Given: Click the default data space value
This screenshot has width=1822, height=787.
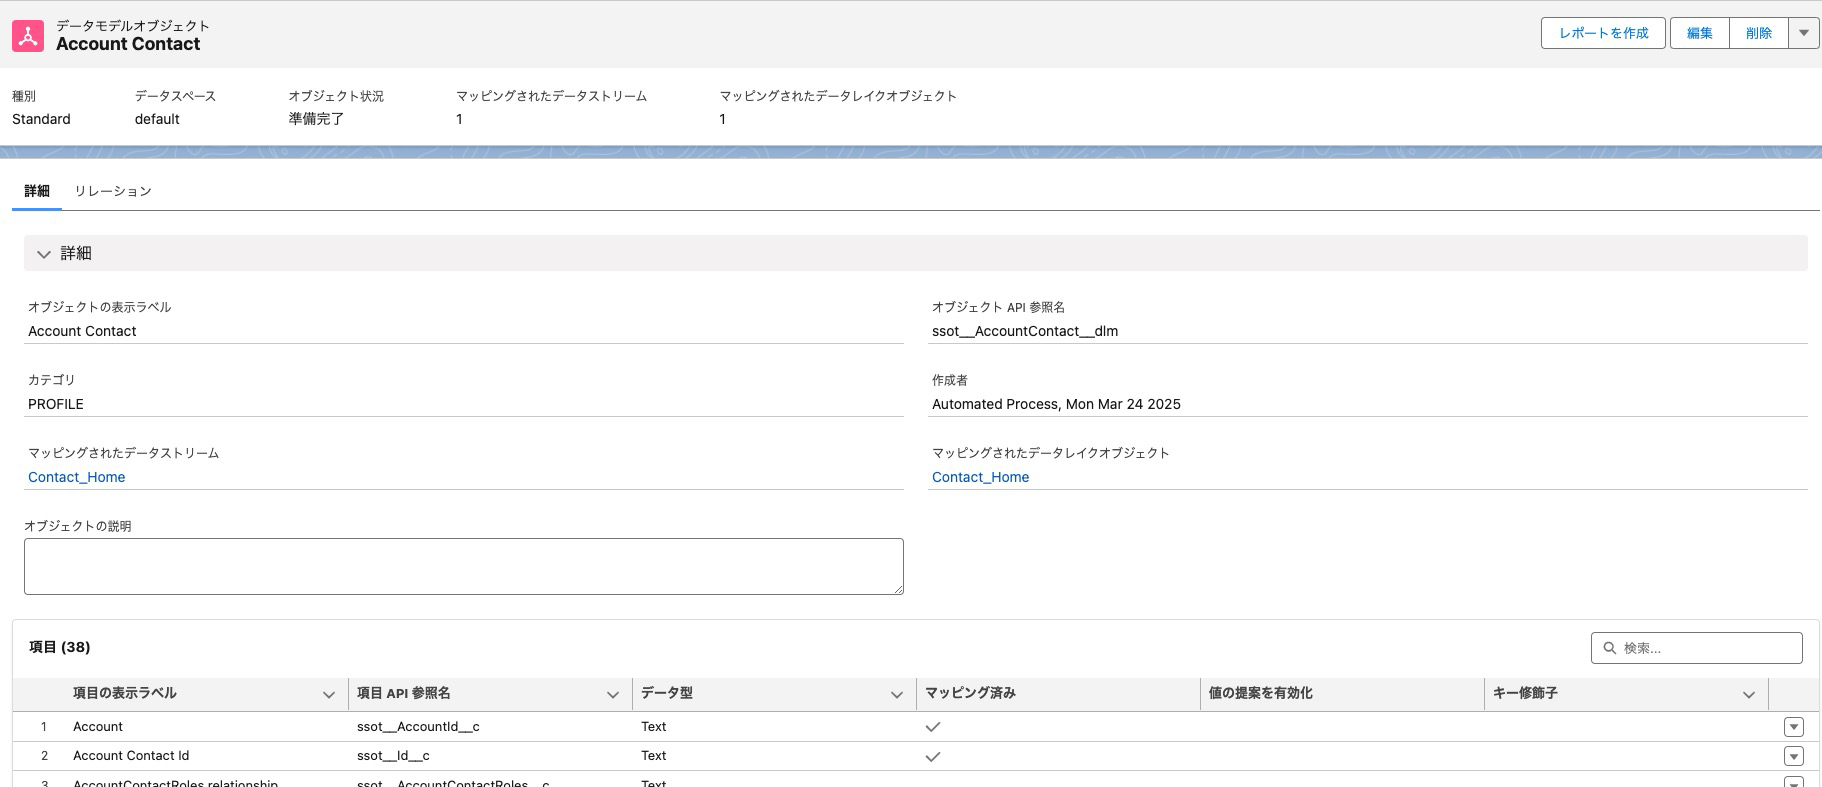Looking at the screenshot, I should 157,119.
